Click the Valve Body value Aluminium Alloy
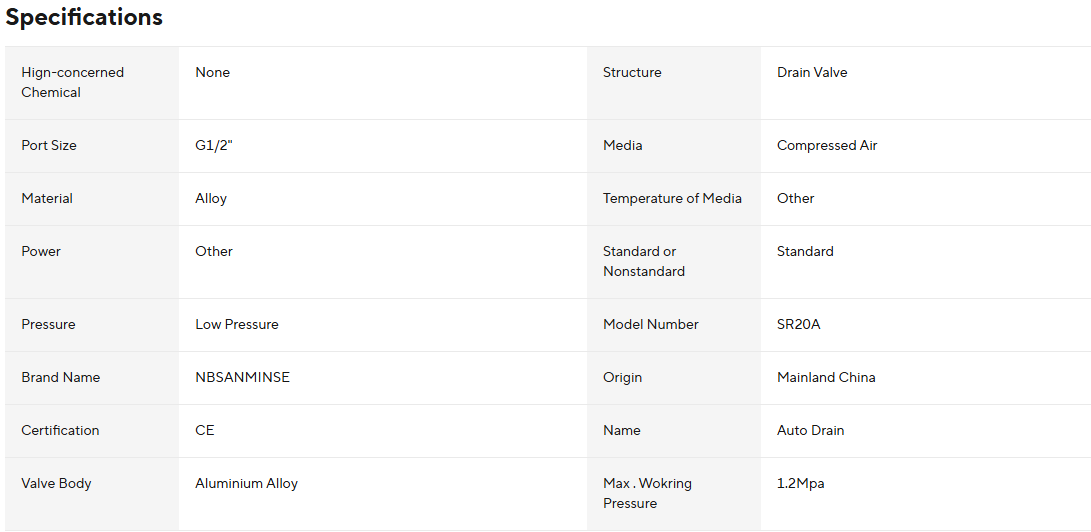 (x=246, y=483)
